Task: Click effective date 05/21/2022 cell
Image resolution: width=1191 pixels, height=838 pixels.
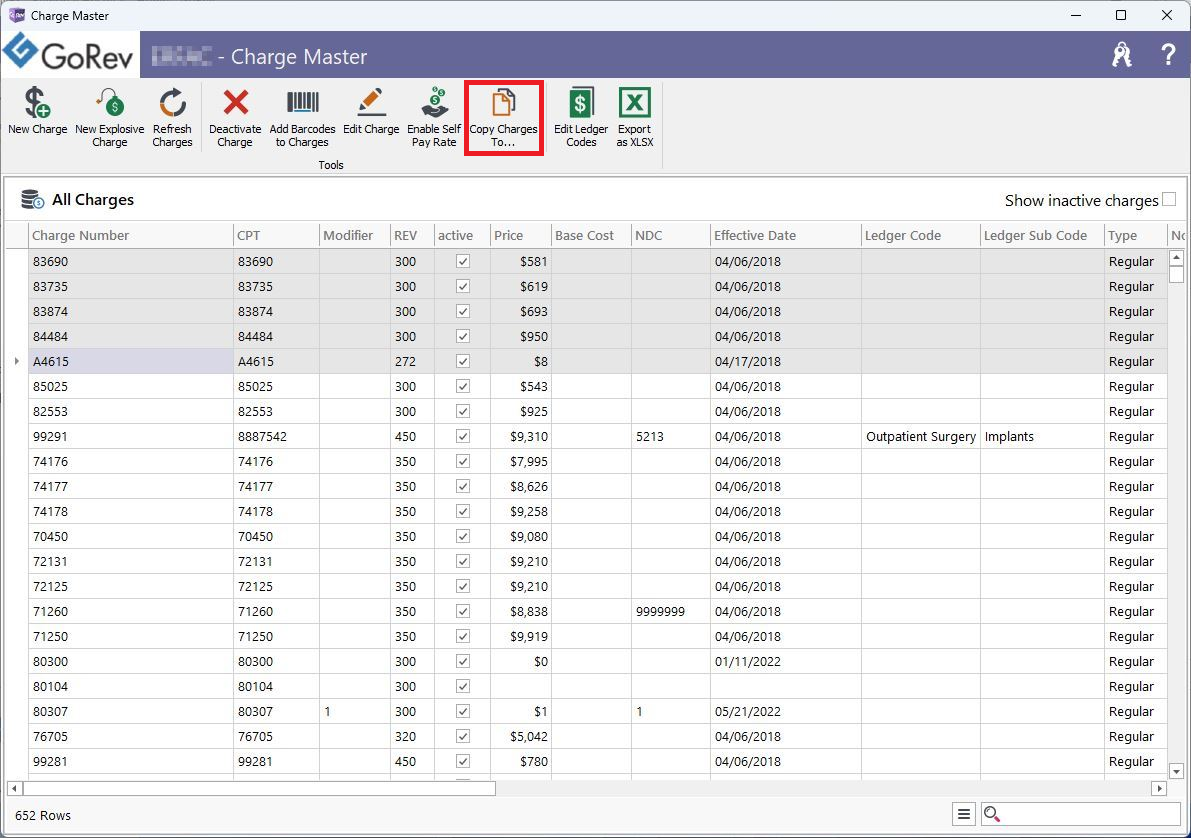Action: 786,711
